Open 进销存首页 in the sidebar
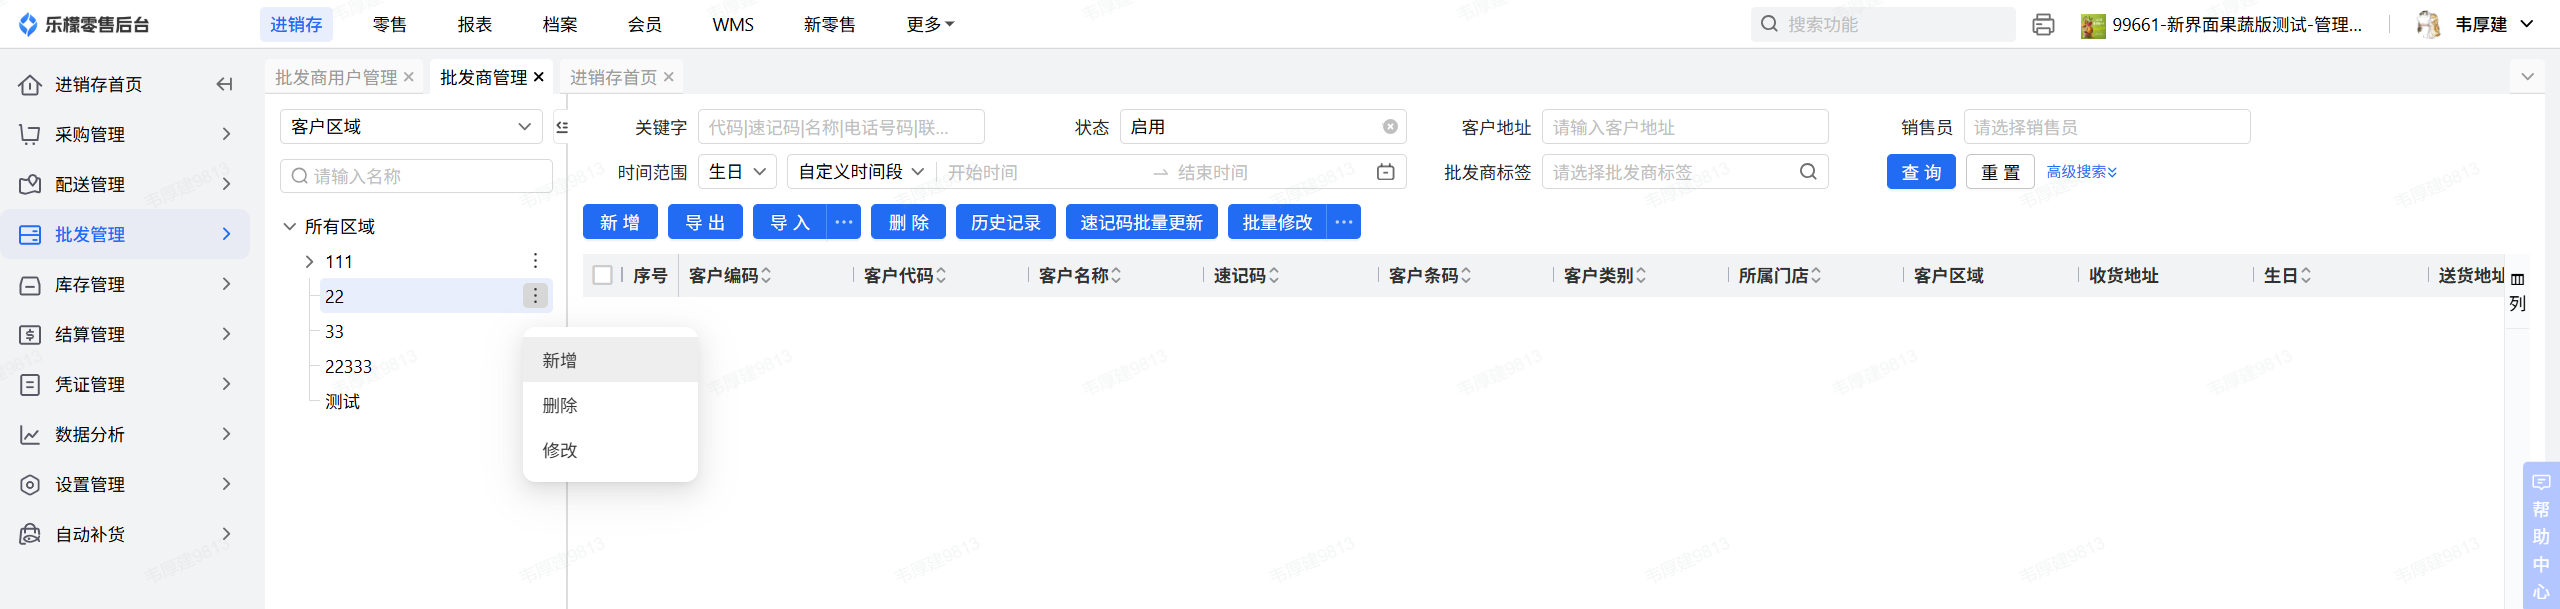Viewport: 2560px width, 609px height. 98,84
